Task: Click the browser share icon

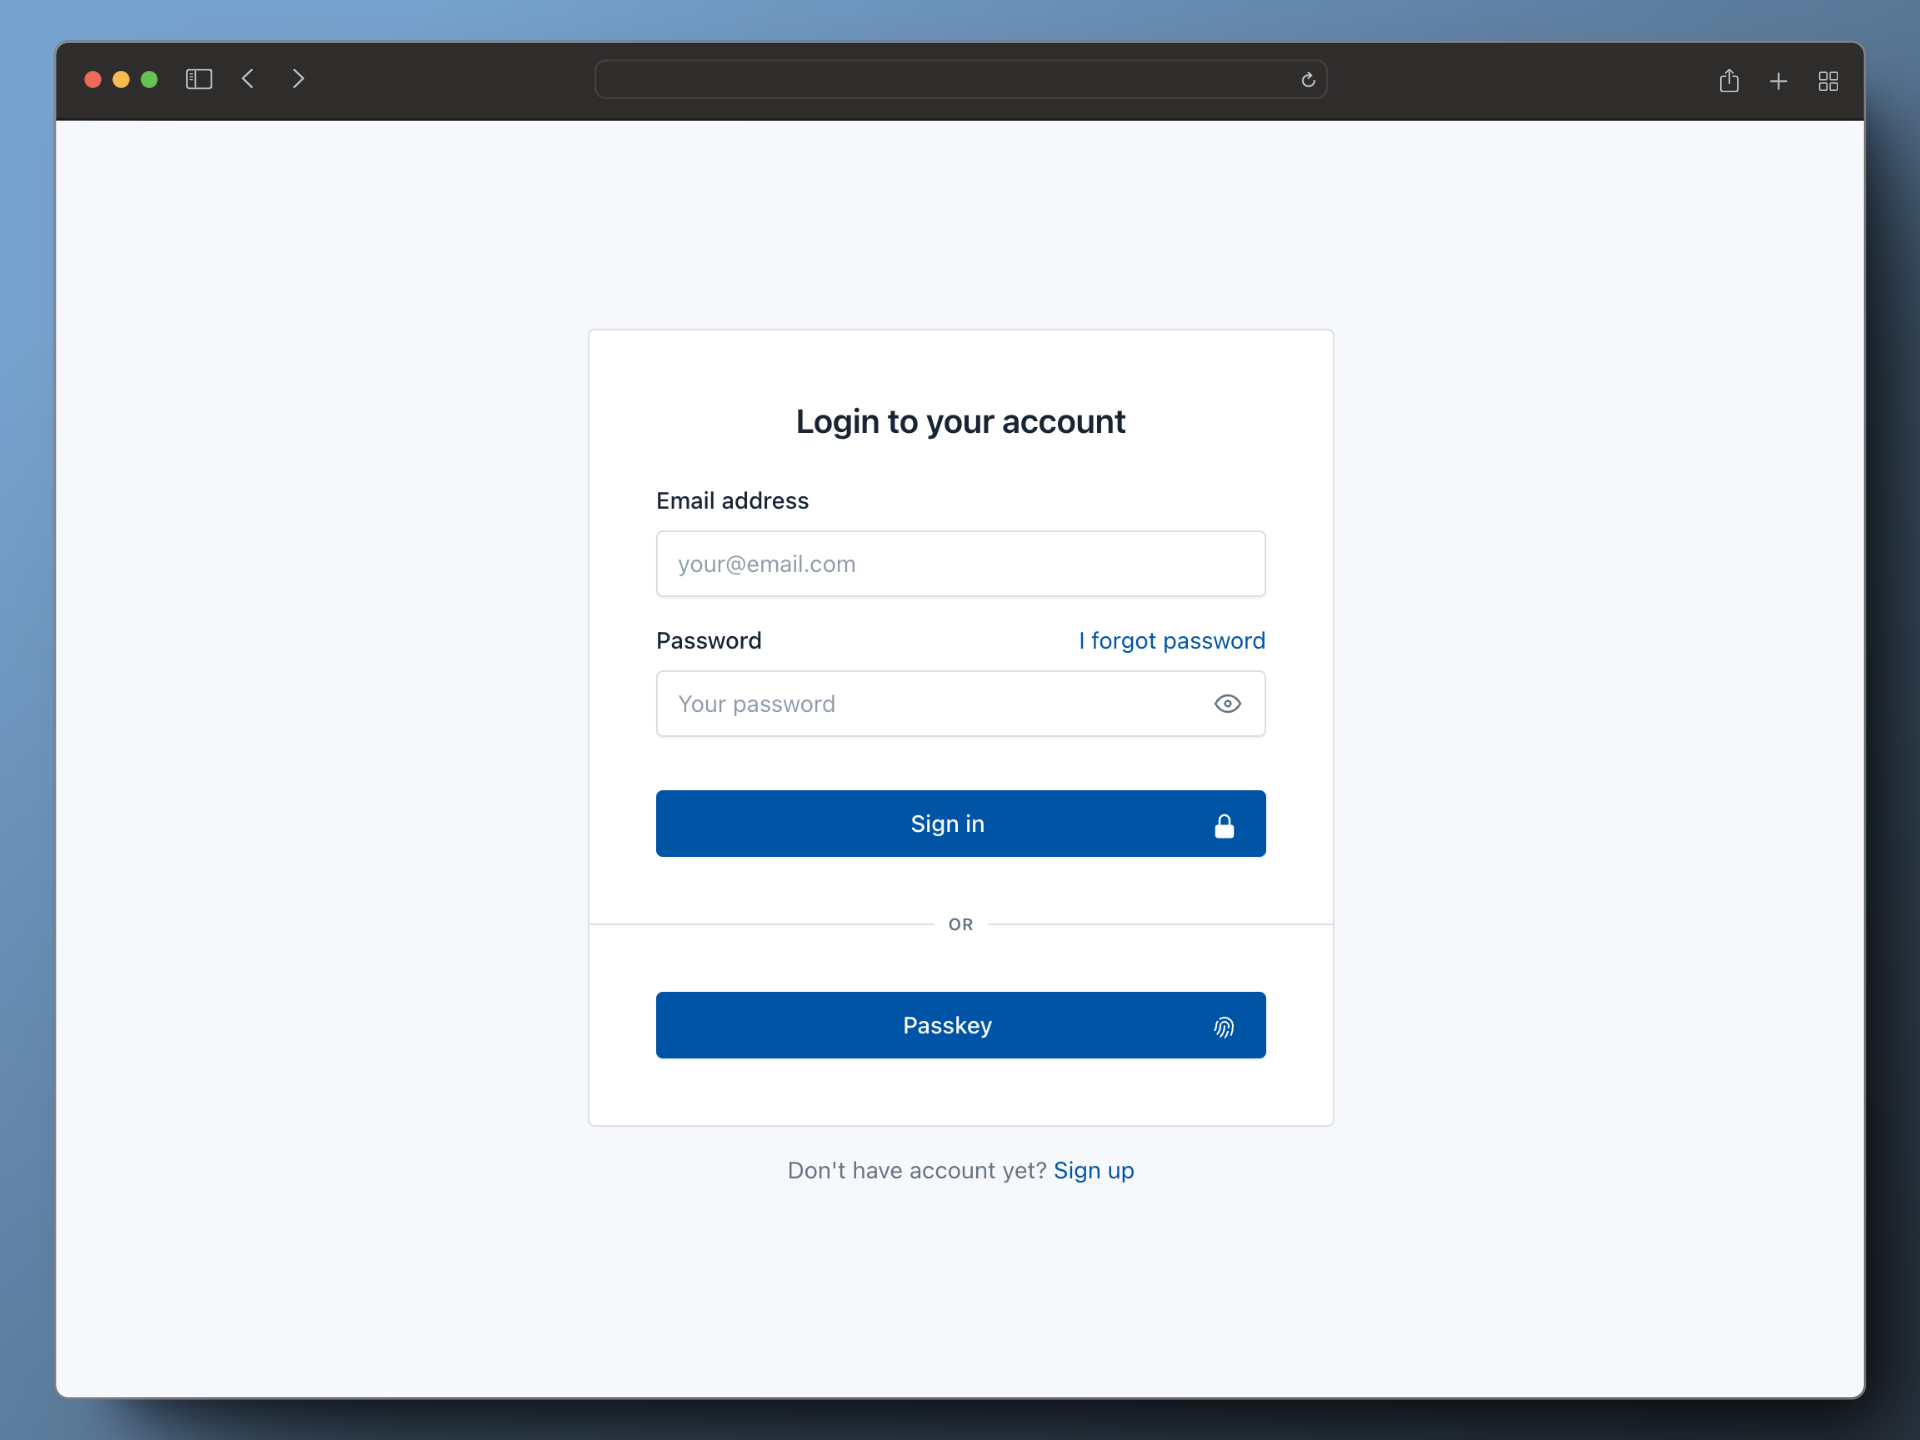Action: 1728,79
